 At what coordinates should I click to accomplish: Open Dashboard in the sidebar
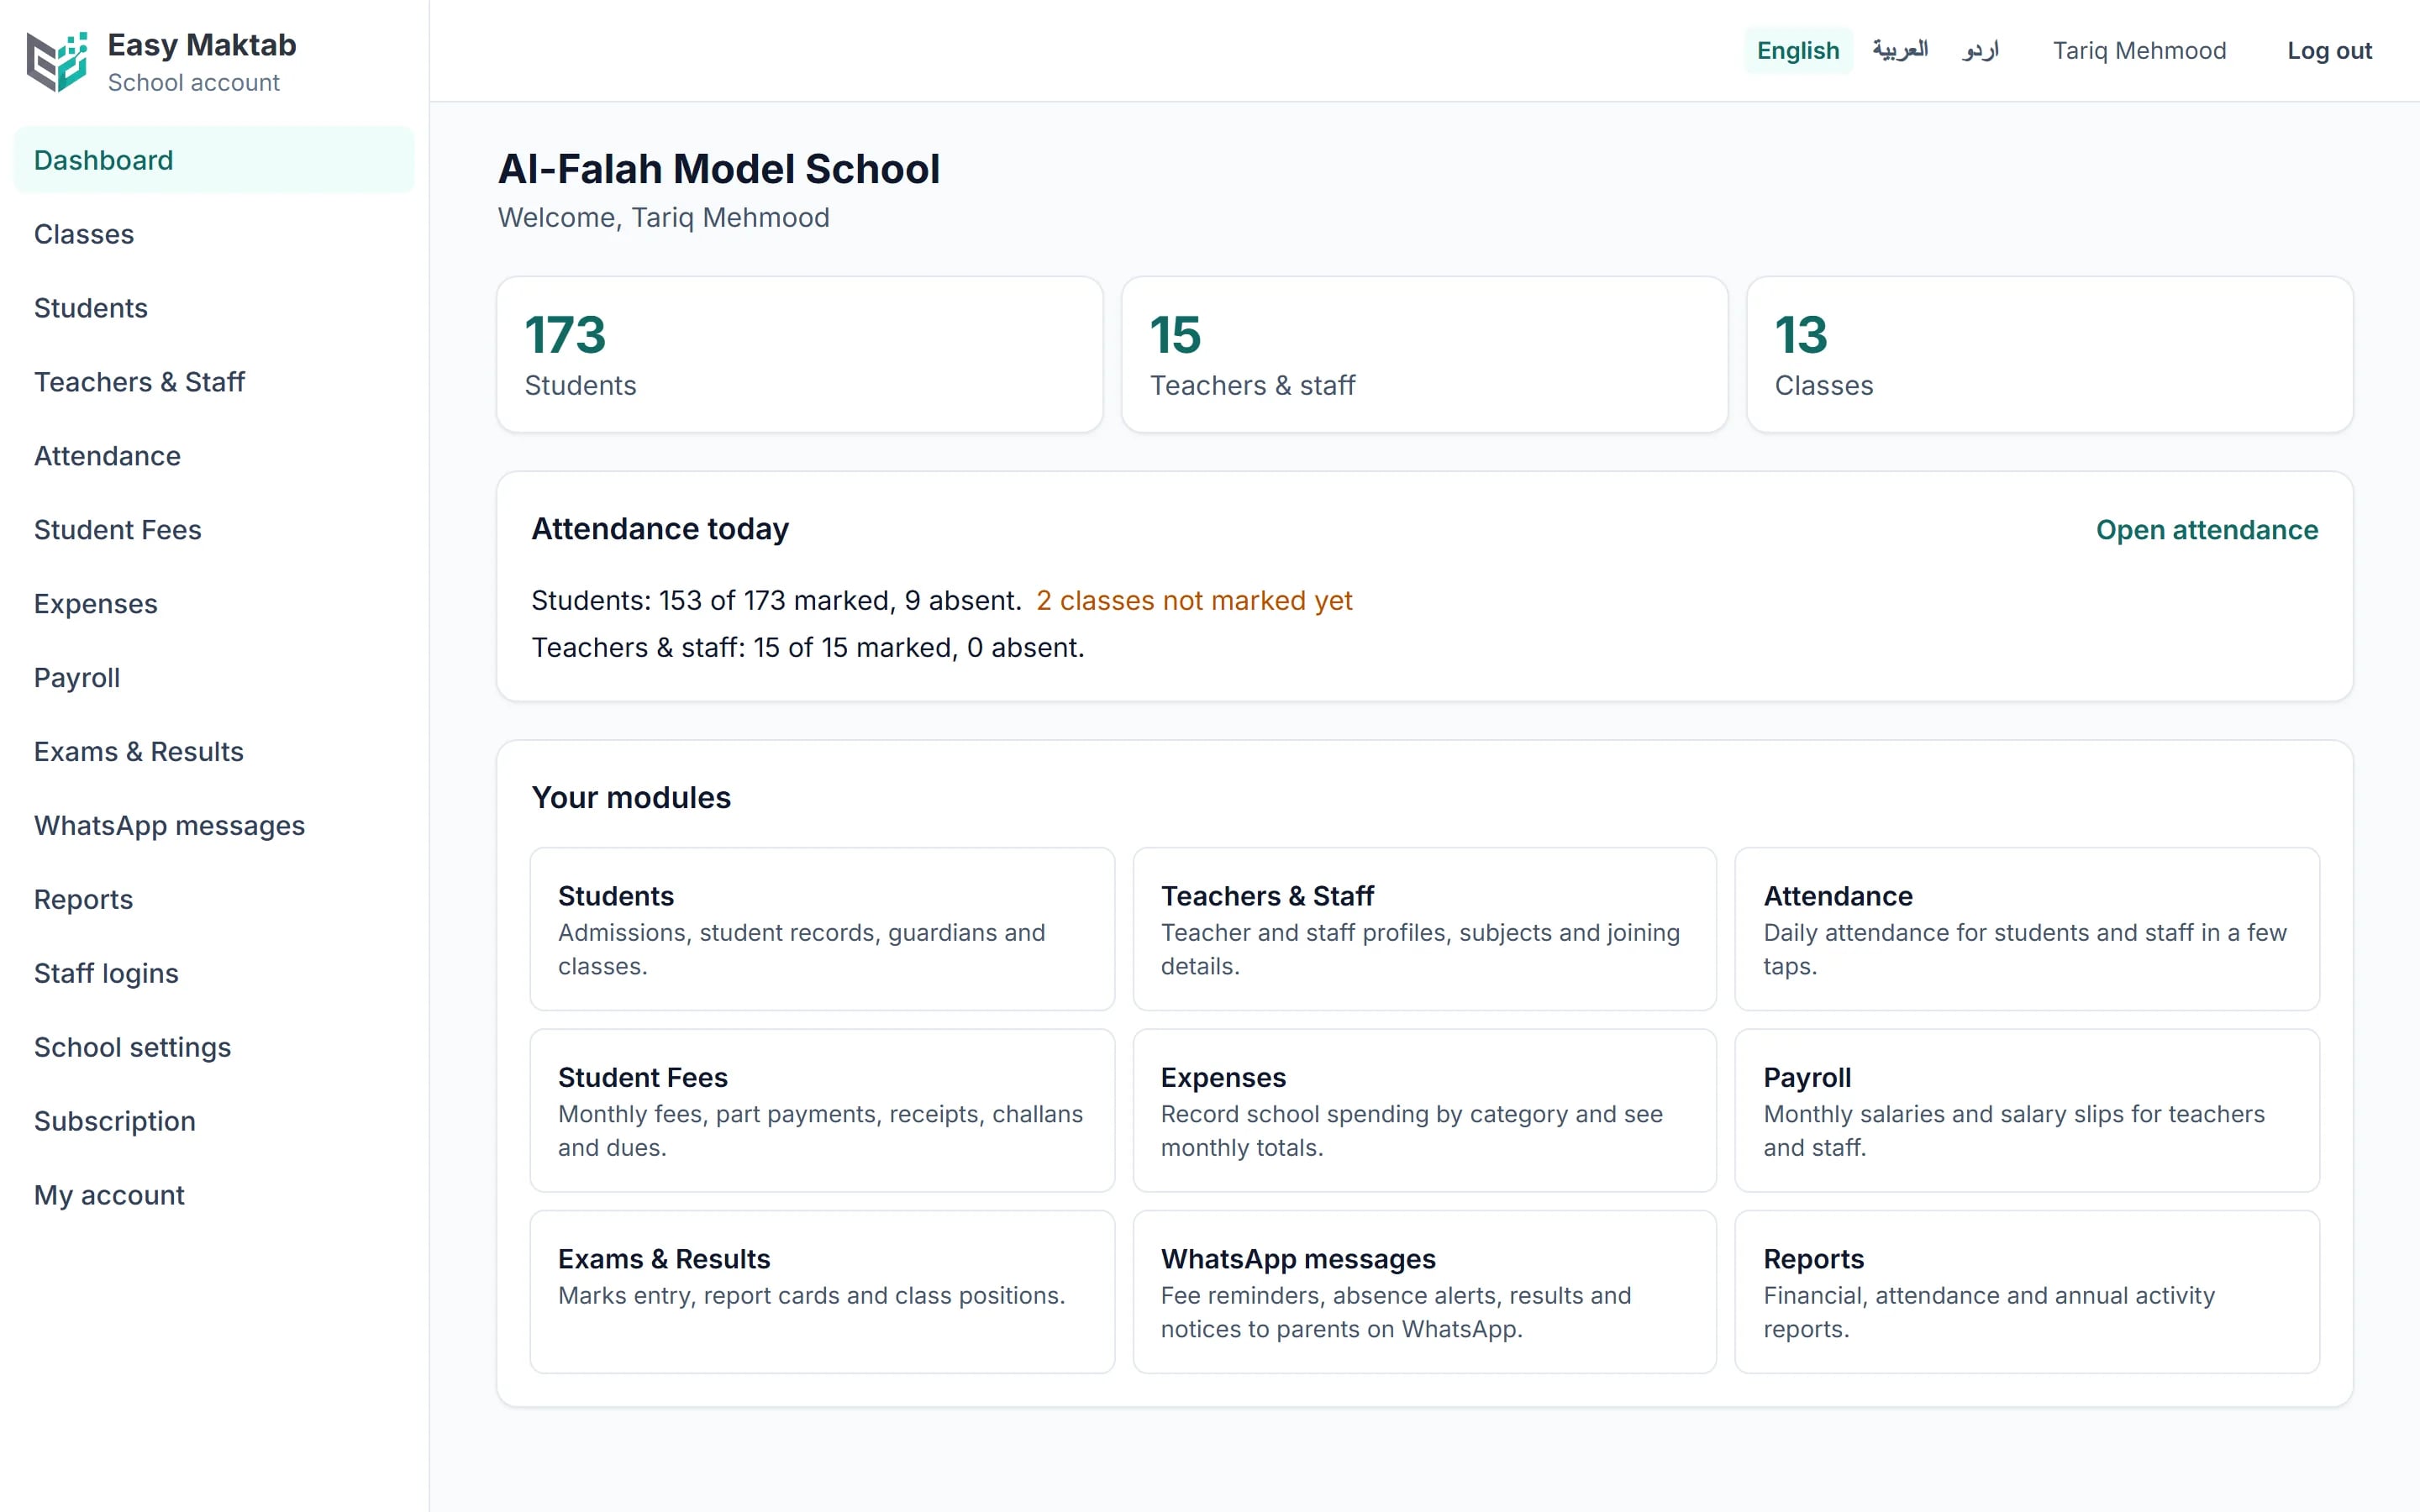tap(214, 160)
